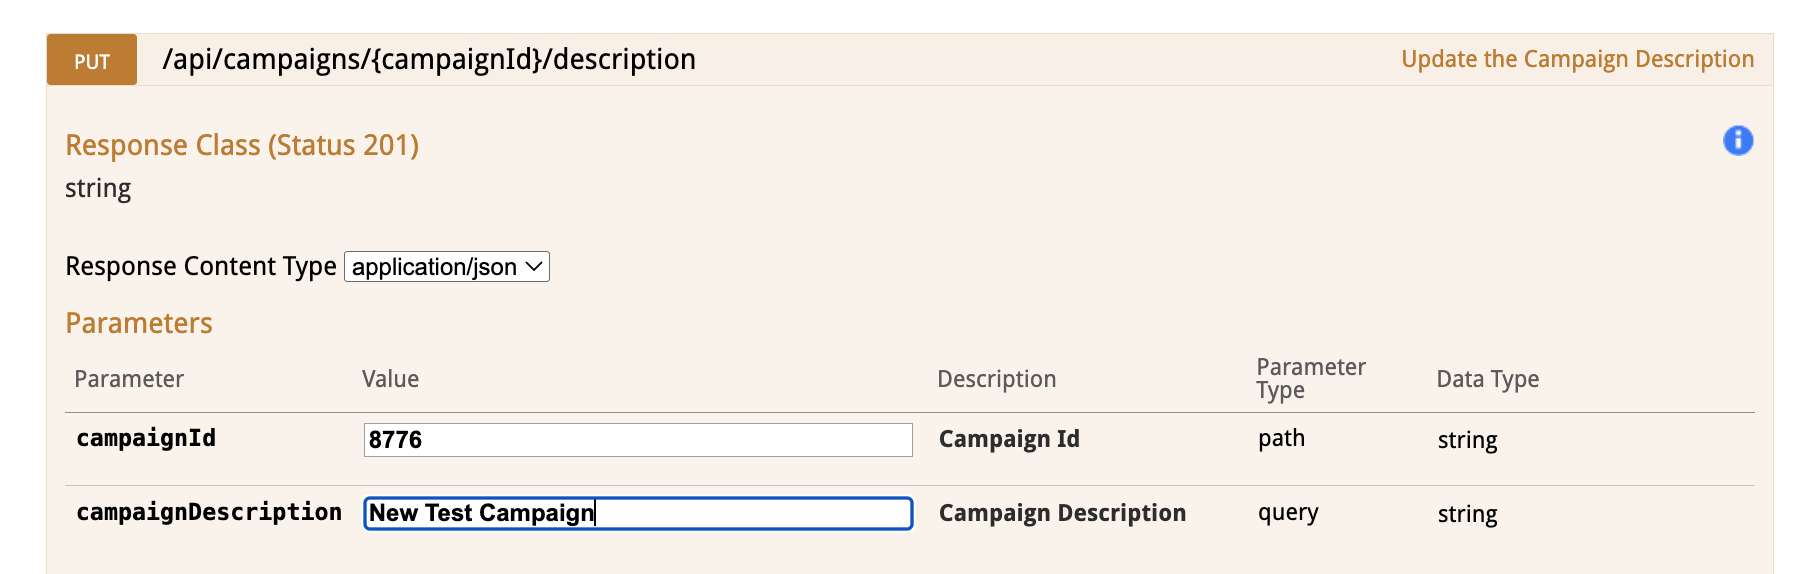Click the /api/campaigns/{campaignId}/description endpoint path
The height and width of the screenshot is (574, 1802).
[x=429, y=60]
